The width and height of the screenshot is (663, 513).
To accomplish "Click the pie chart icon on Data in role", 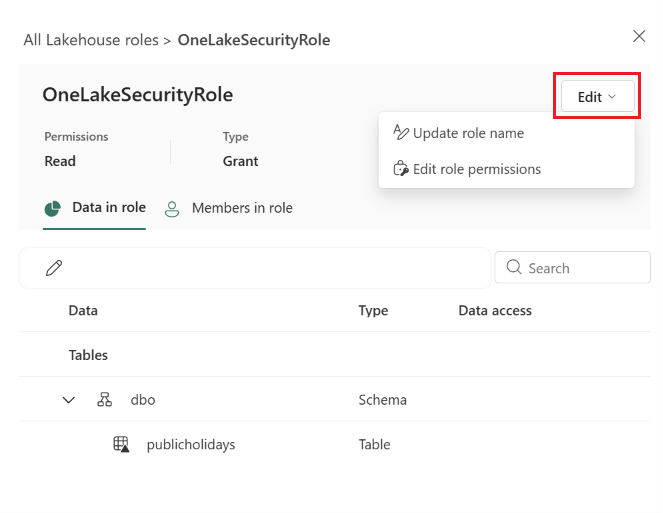I will (53, 208).
